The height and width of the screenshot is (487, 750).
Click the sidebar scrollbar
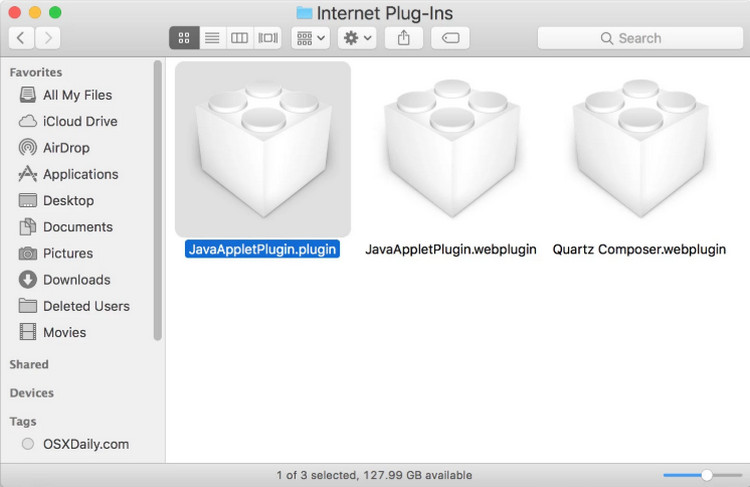157,200
